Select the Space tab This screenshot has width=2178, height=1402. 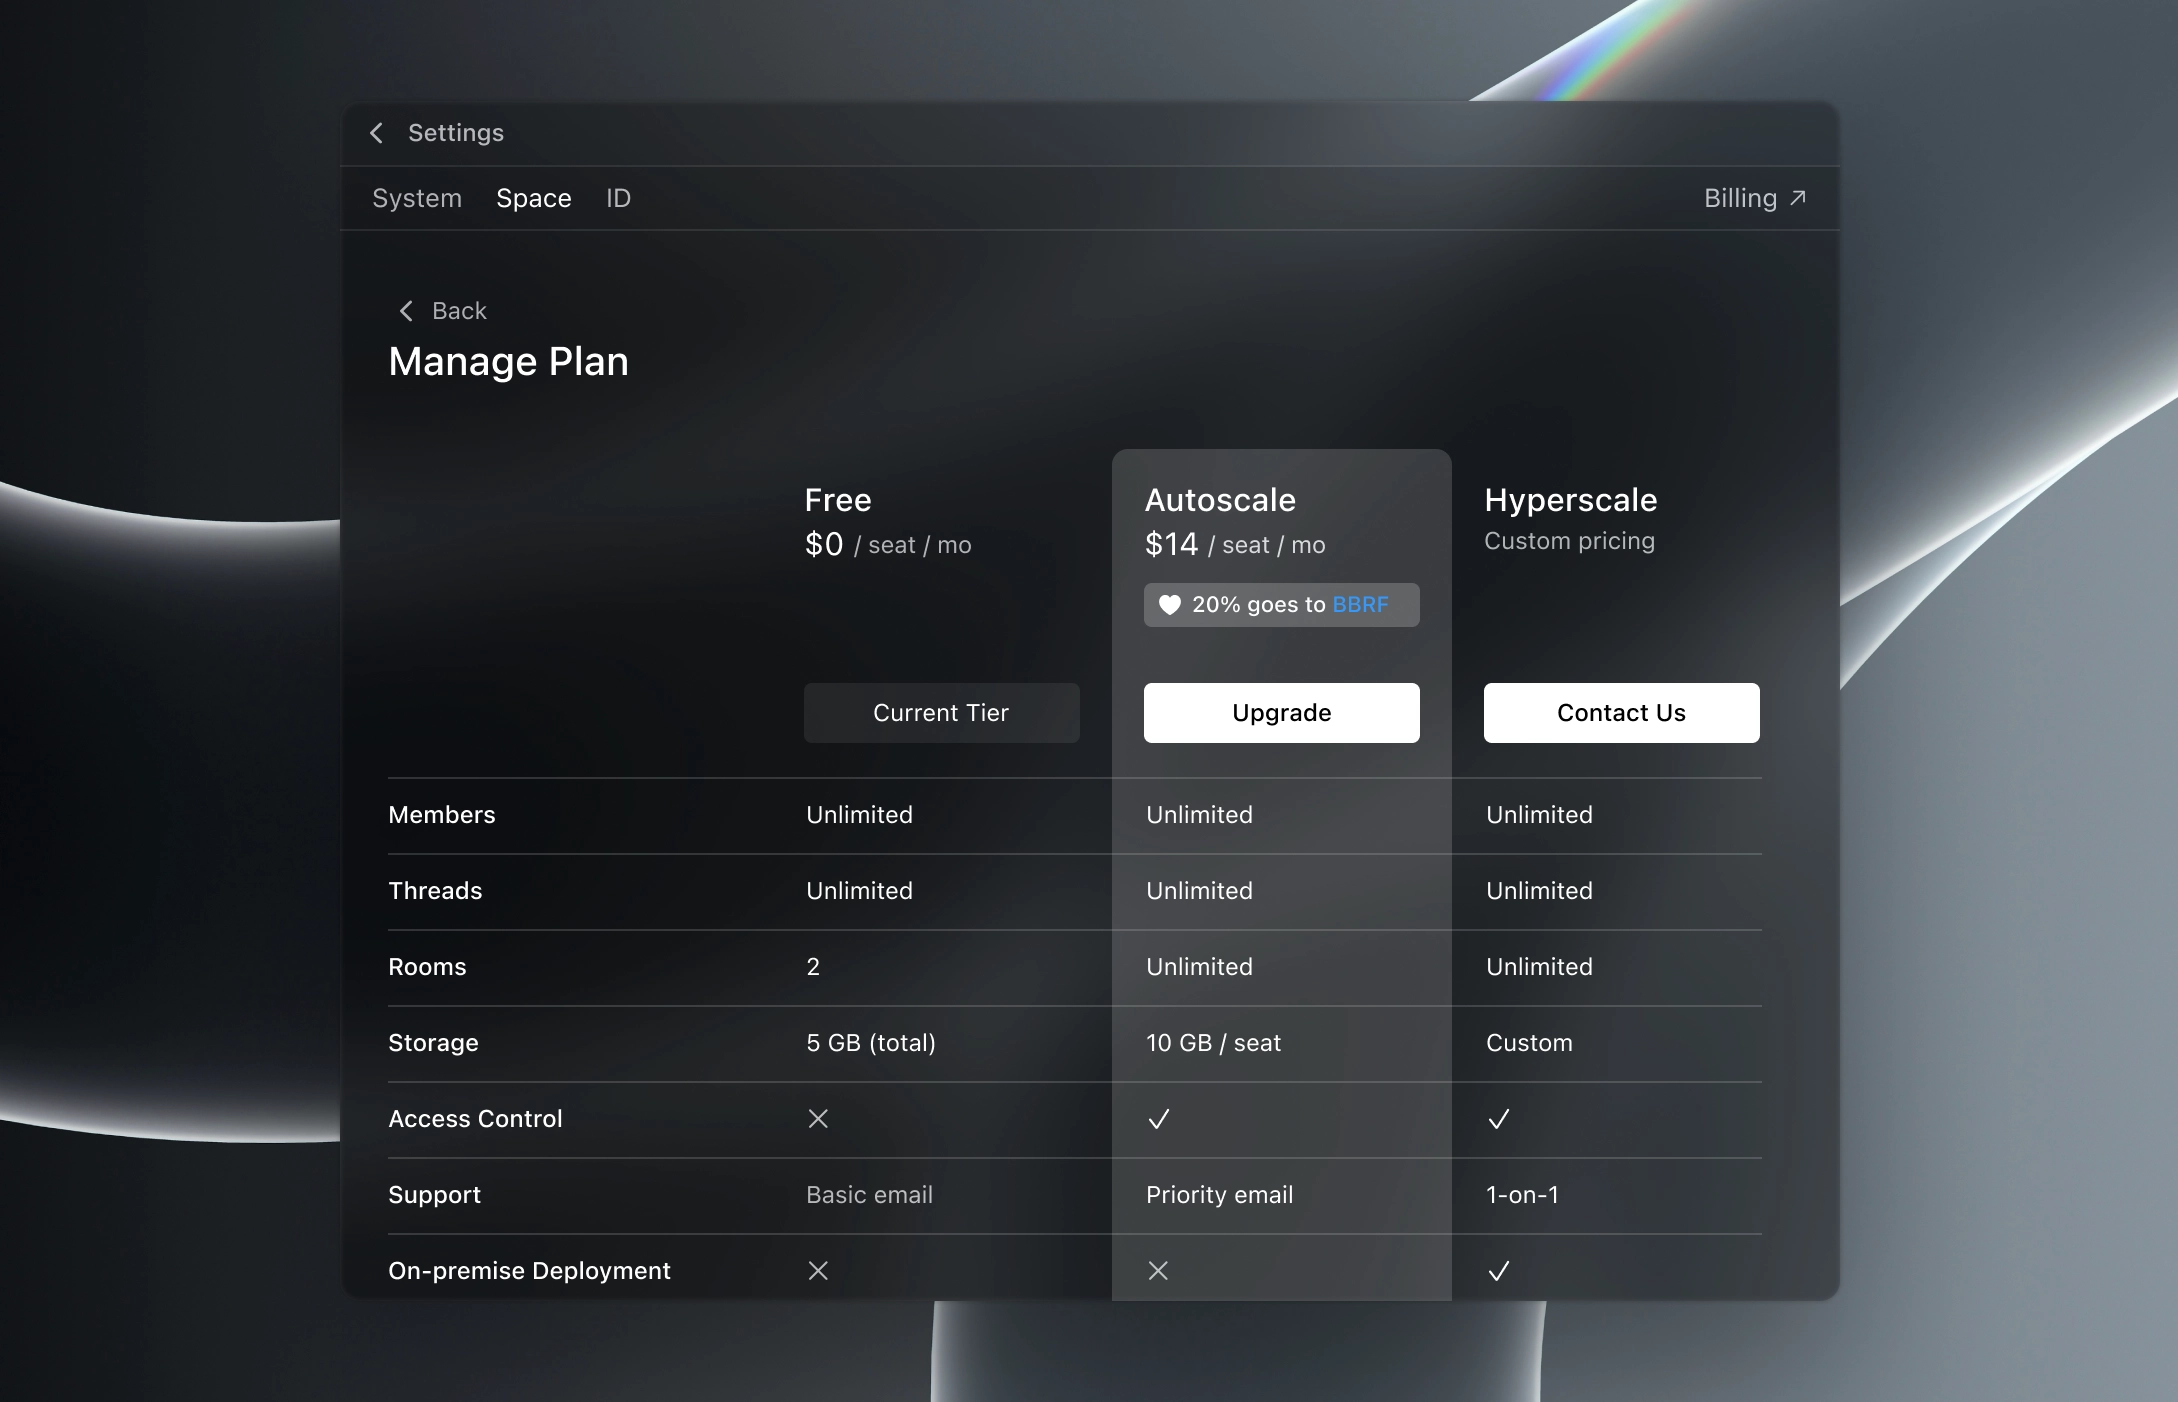[x=534, y=198]
